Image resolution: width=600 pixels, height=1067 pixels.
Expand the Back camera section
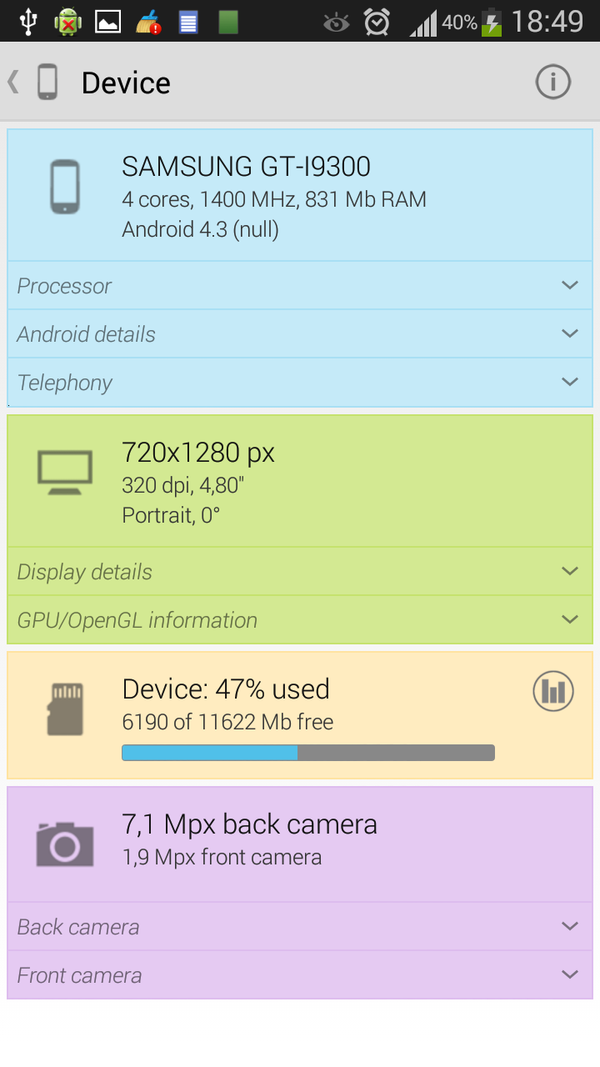tap(300, 927)
